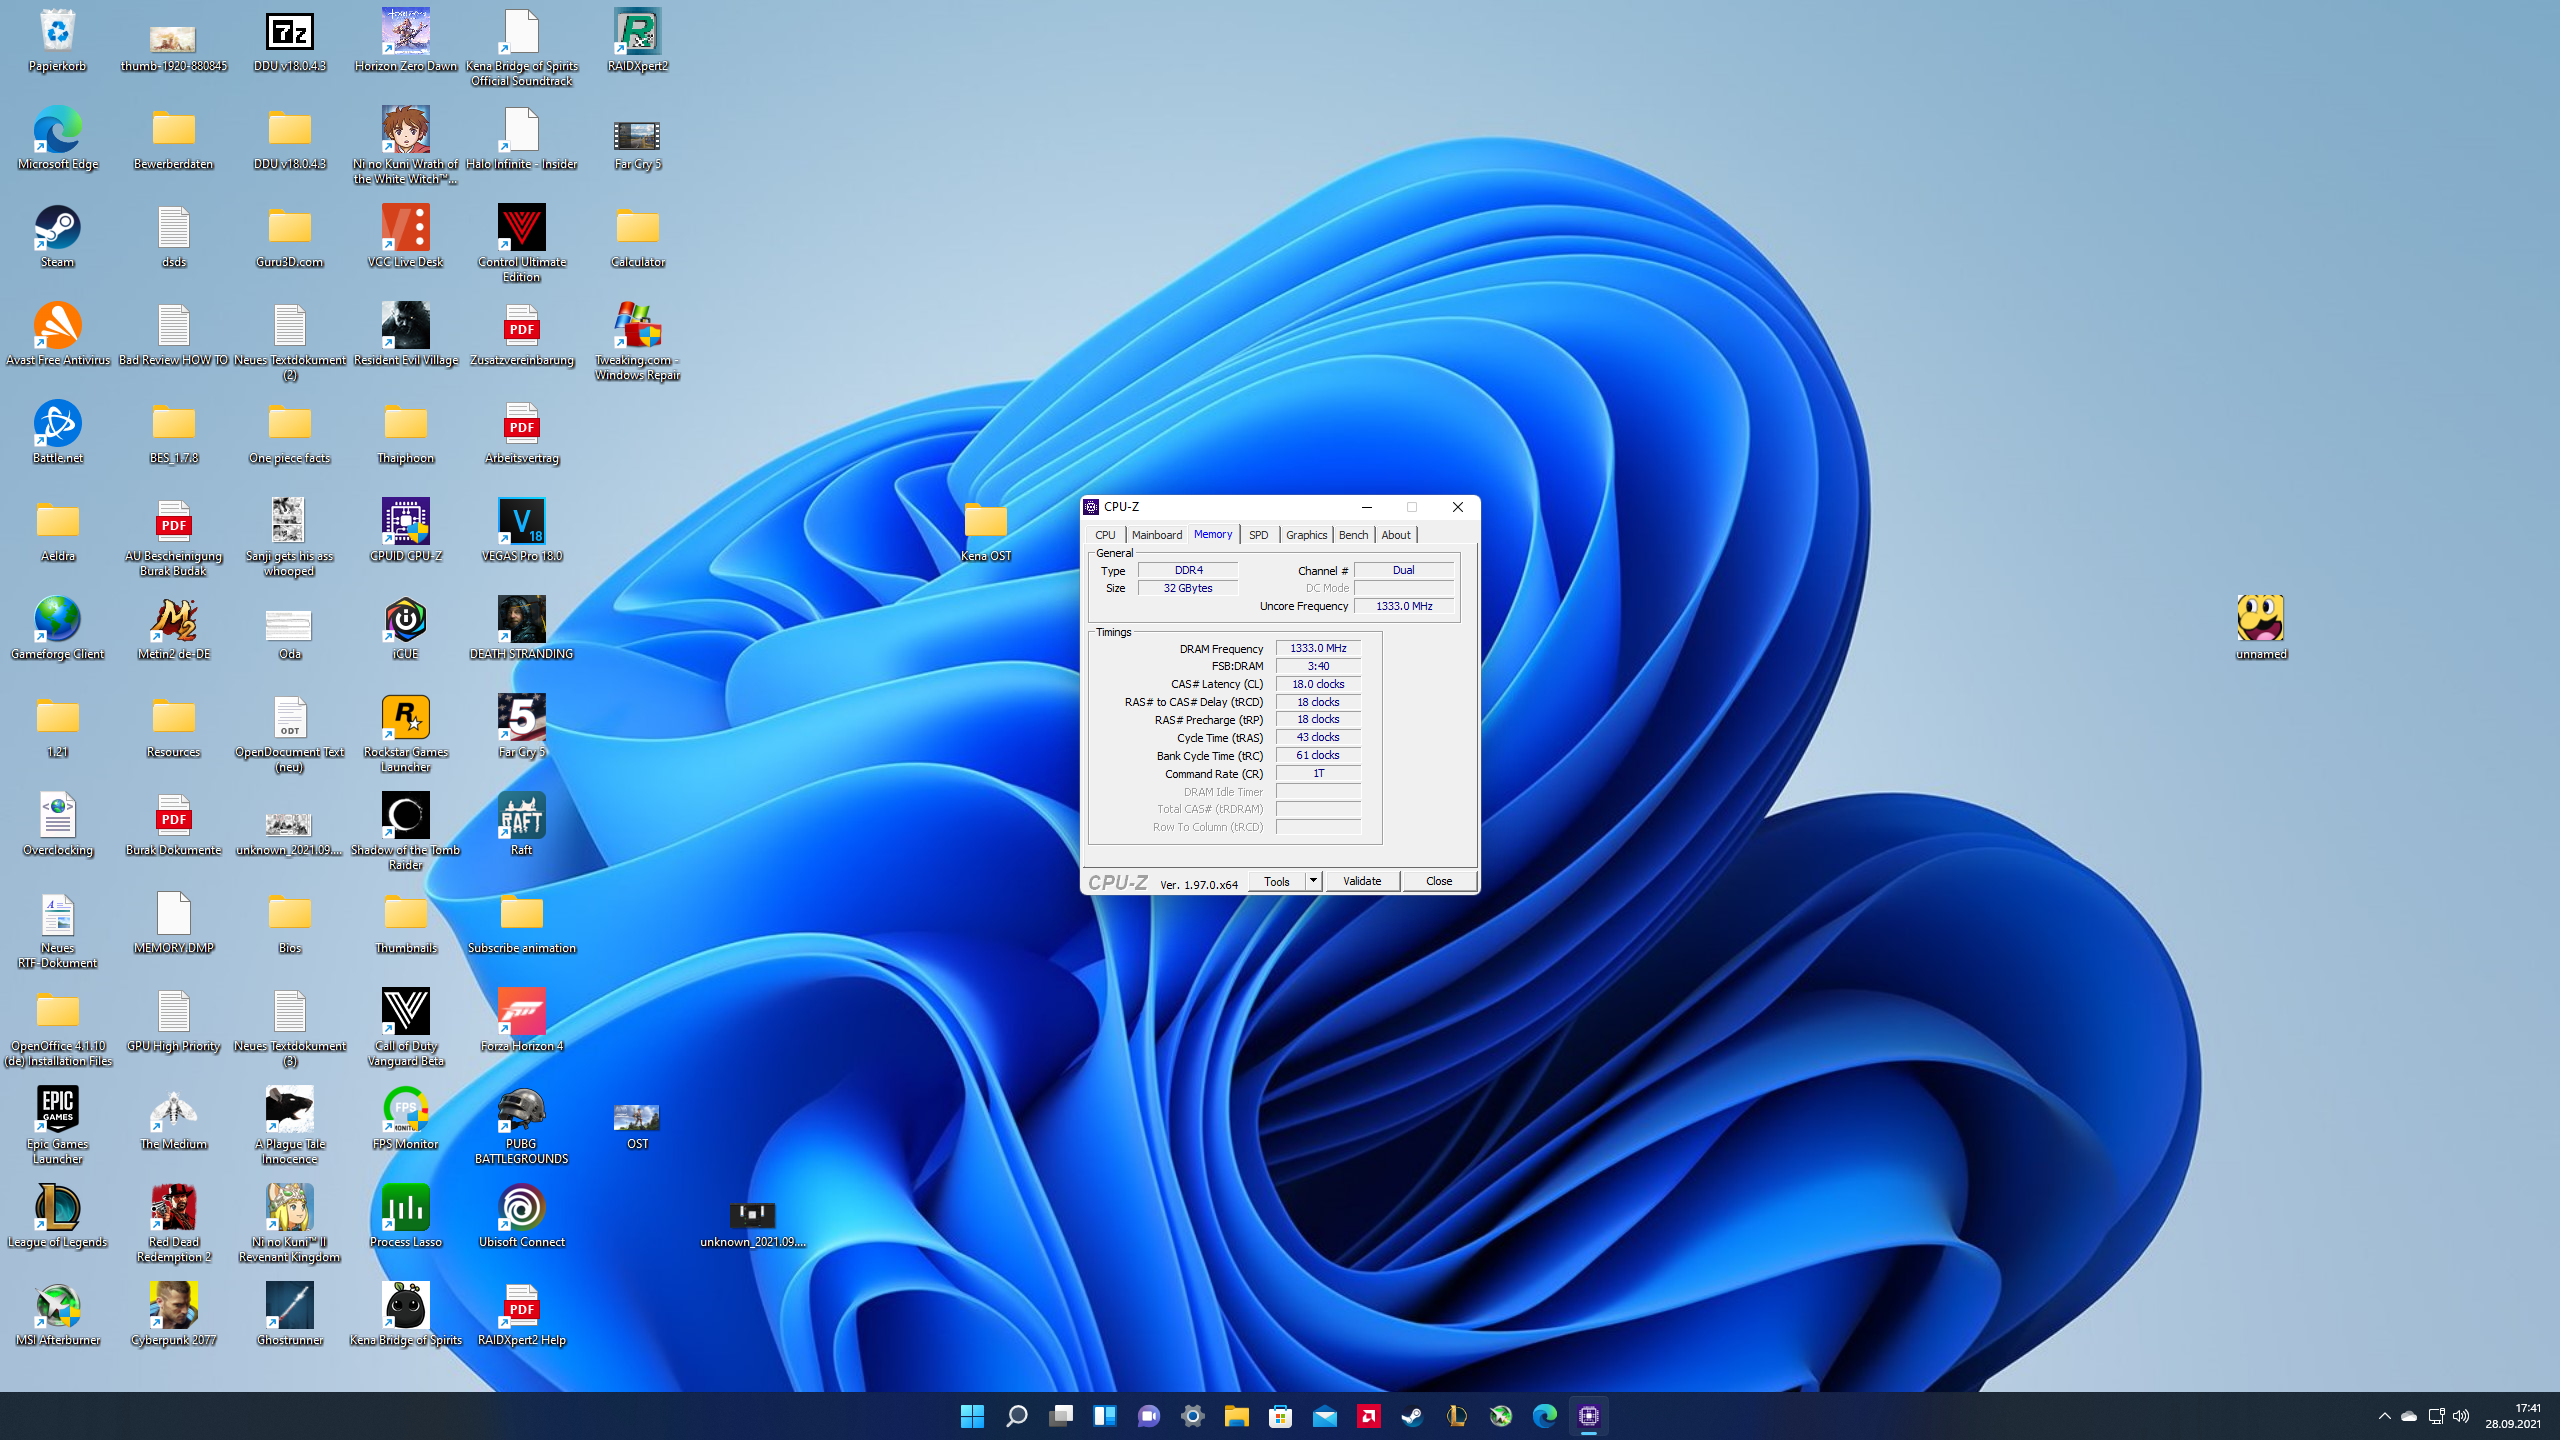Open the Bench tab in CPU-Z
Screen dimensions: 2560x1440
click(1352, 535)
